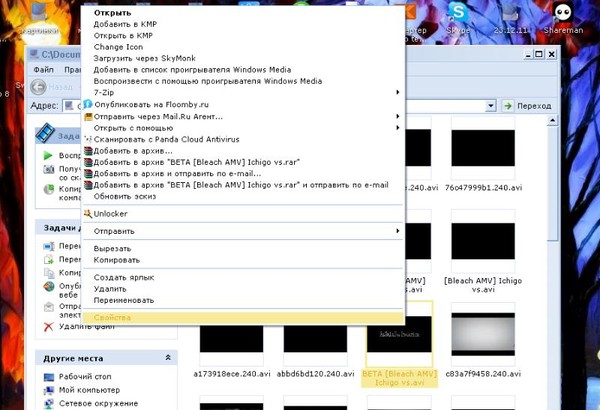Click the Mail.Ru Agent icon

click(88, 117)
